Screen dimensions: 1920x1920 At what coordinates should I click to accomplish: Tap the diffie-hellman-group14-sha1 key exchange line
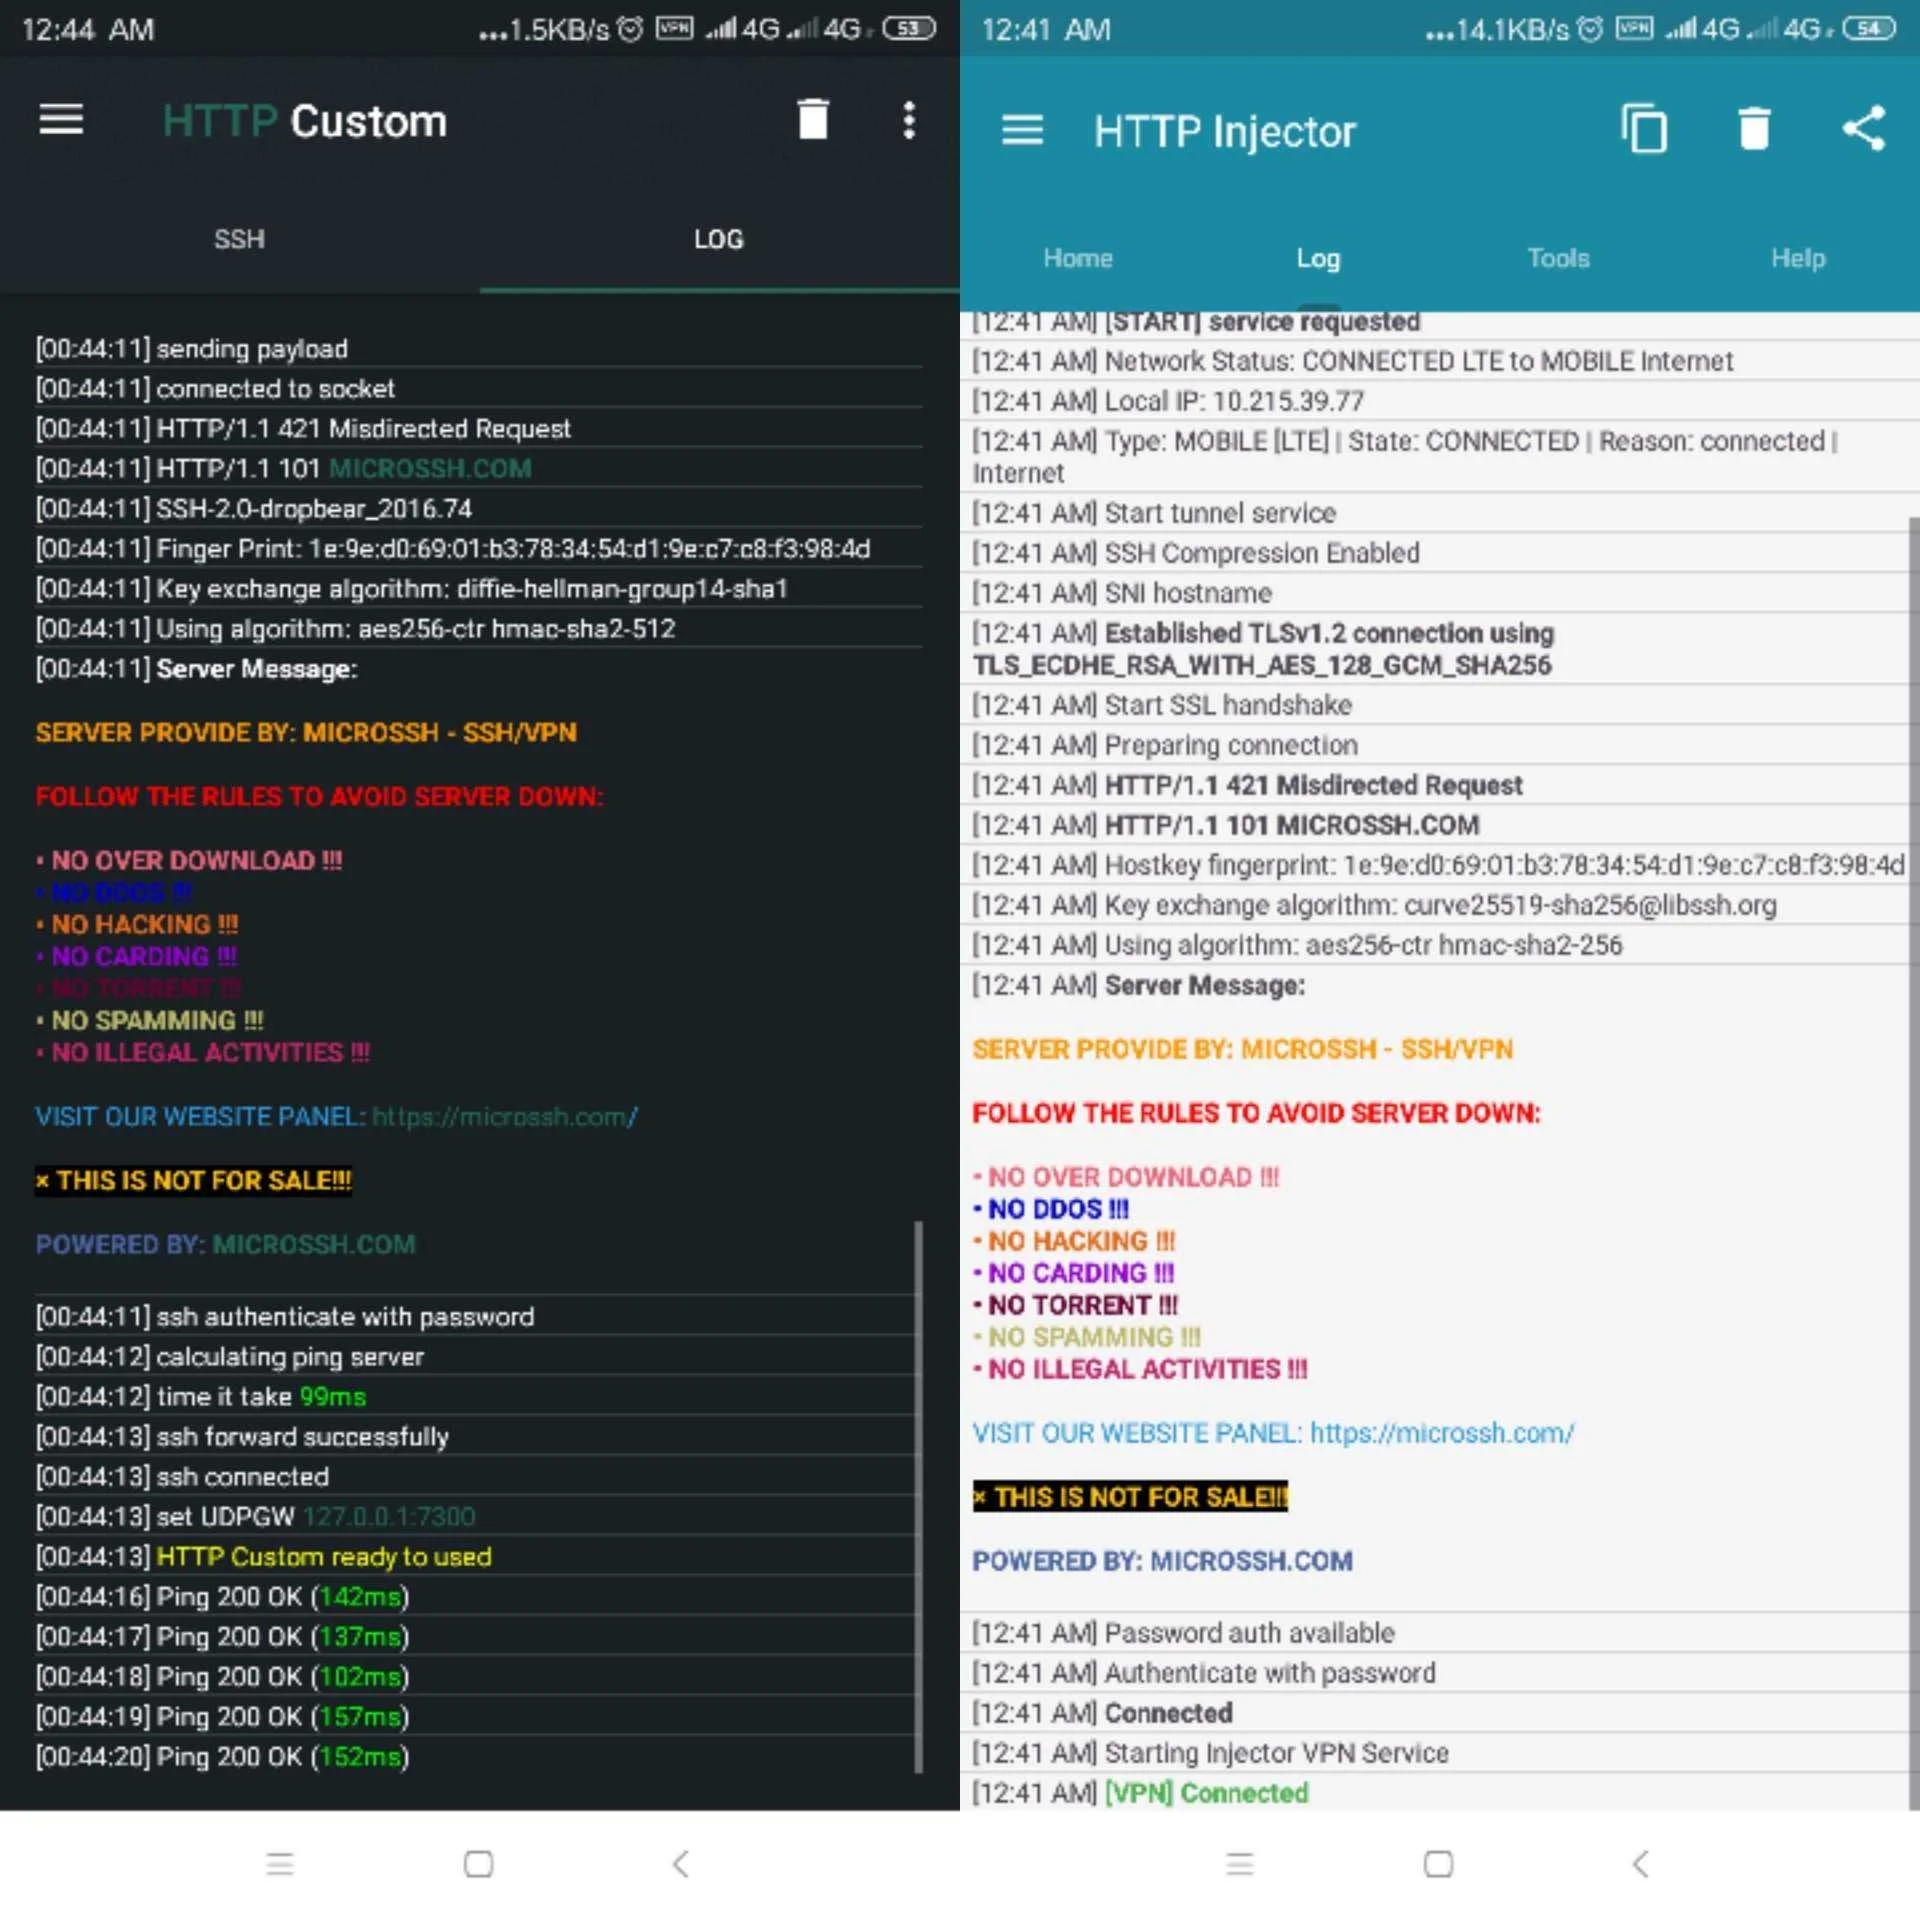[412, 589]
